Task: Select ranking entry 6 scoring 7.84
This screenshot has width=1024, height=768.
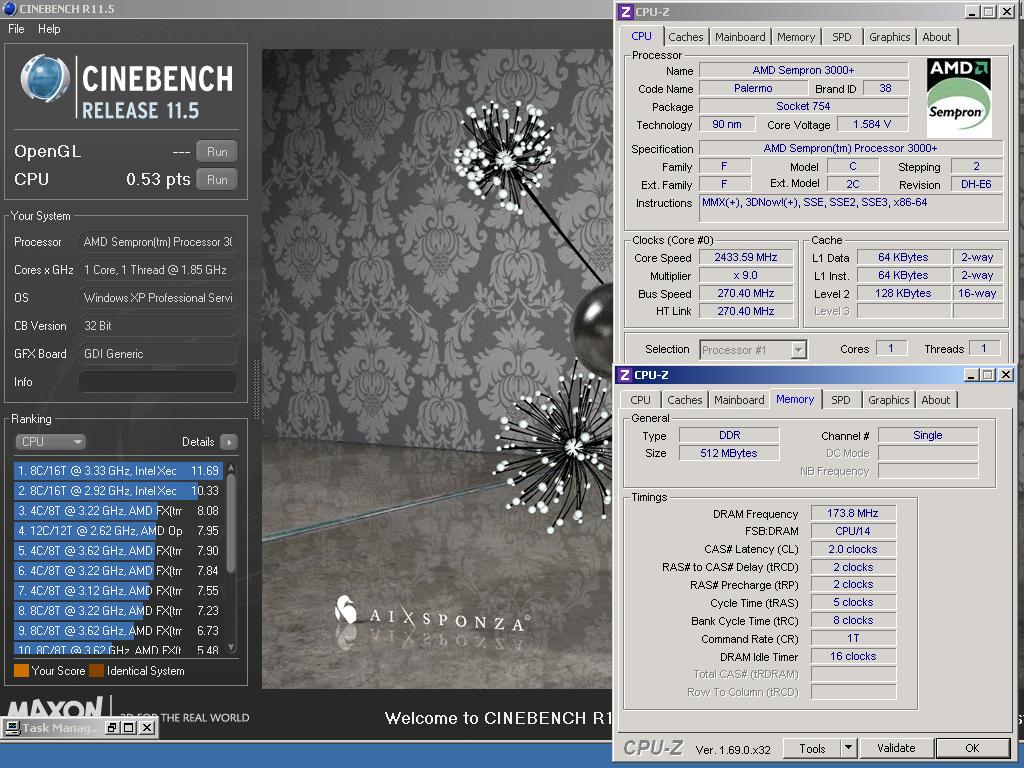Action: coord(118,571)
